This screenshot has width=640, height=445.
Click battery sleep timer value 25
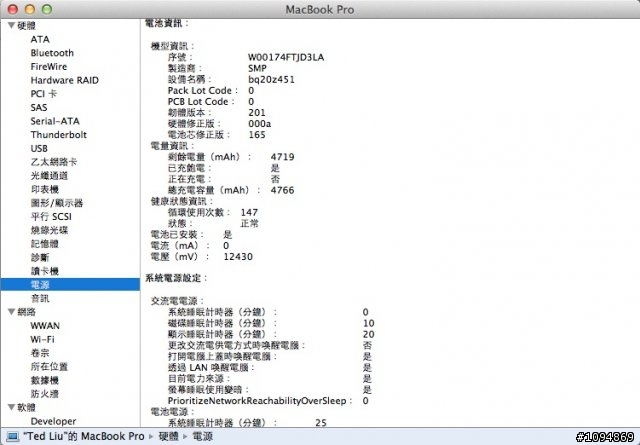(321, 423)
